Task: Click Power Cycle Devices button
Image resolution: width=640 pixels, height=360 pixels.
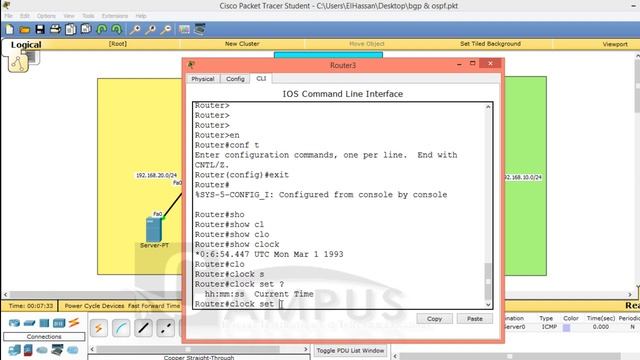Action: (94, 306)
